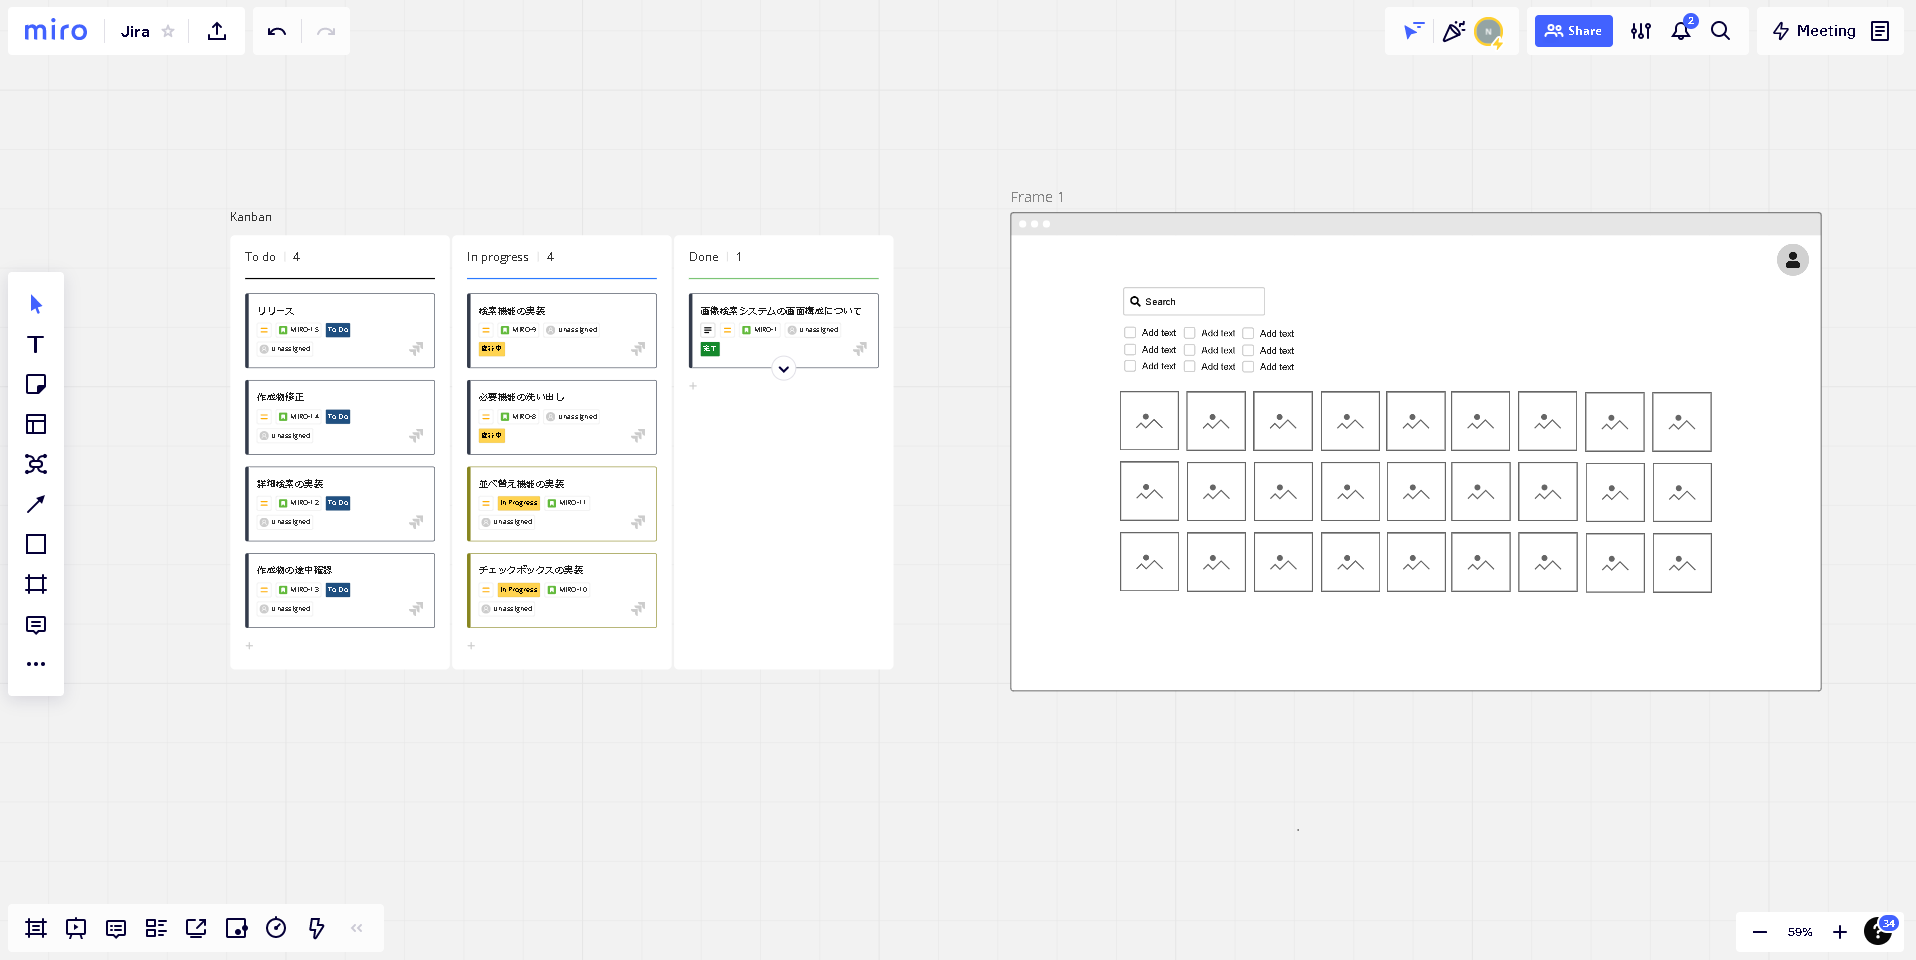Open the Comment tool in left toolbar
This screenshot has width=1916, height=960.
[x=36, y=625]
